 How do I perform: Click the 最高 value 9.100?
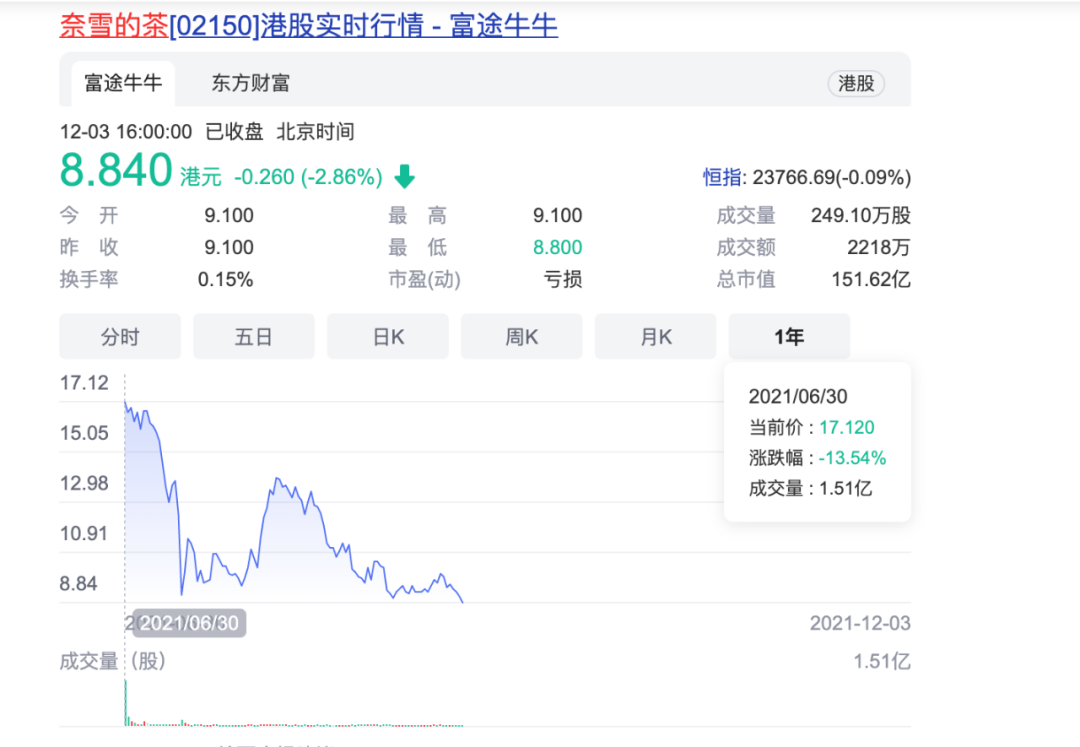pos(557,215)
